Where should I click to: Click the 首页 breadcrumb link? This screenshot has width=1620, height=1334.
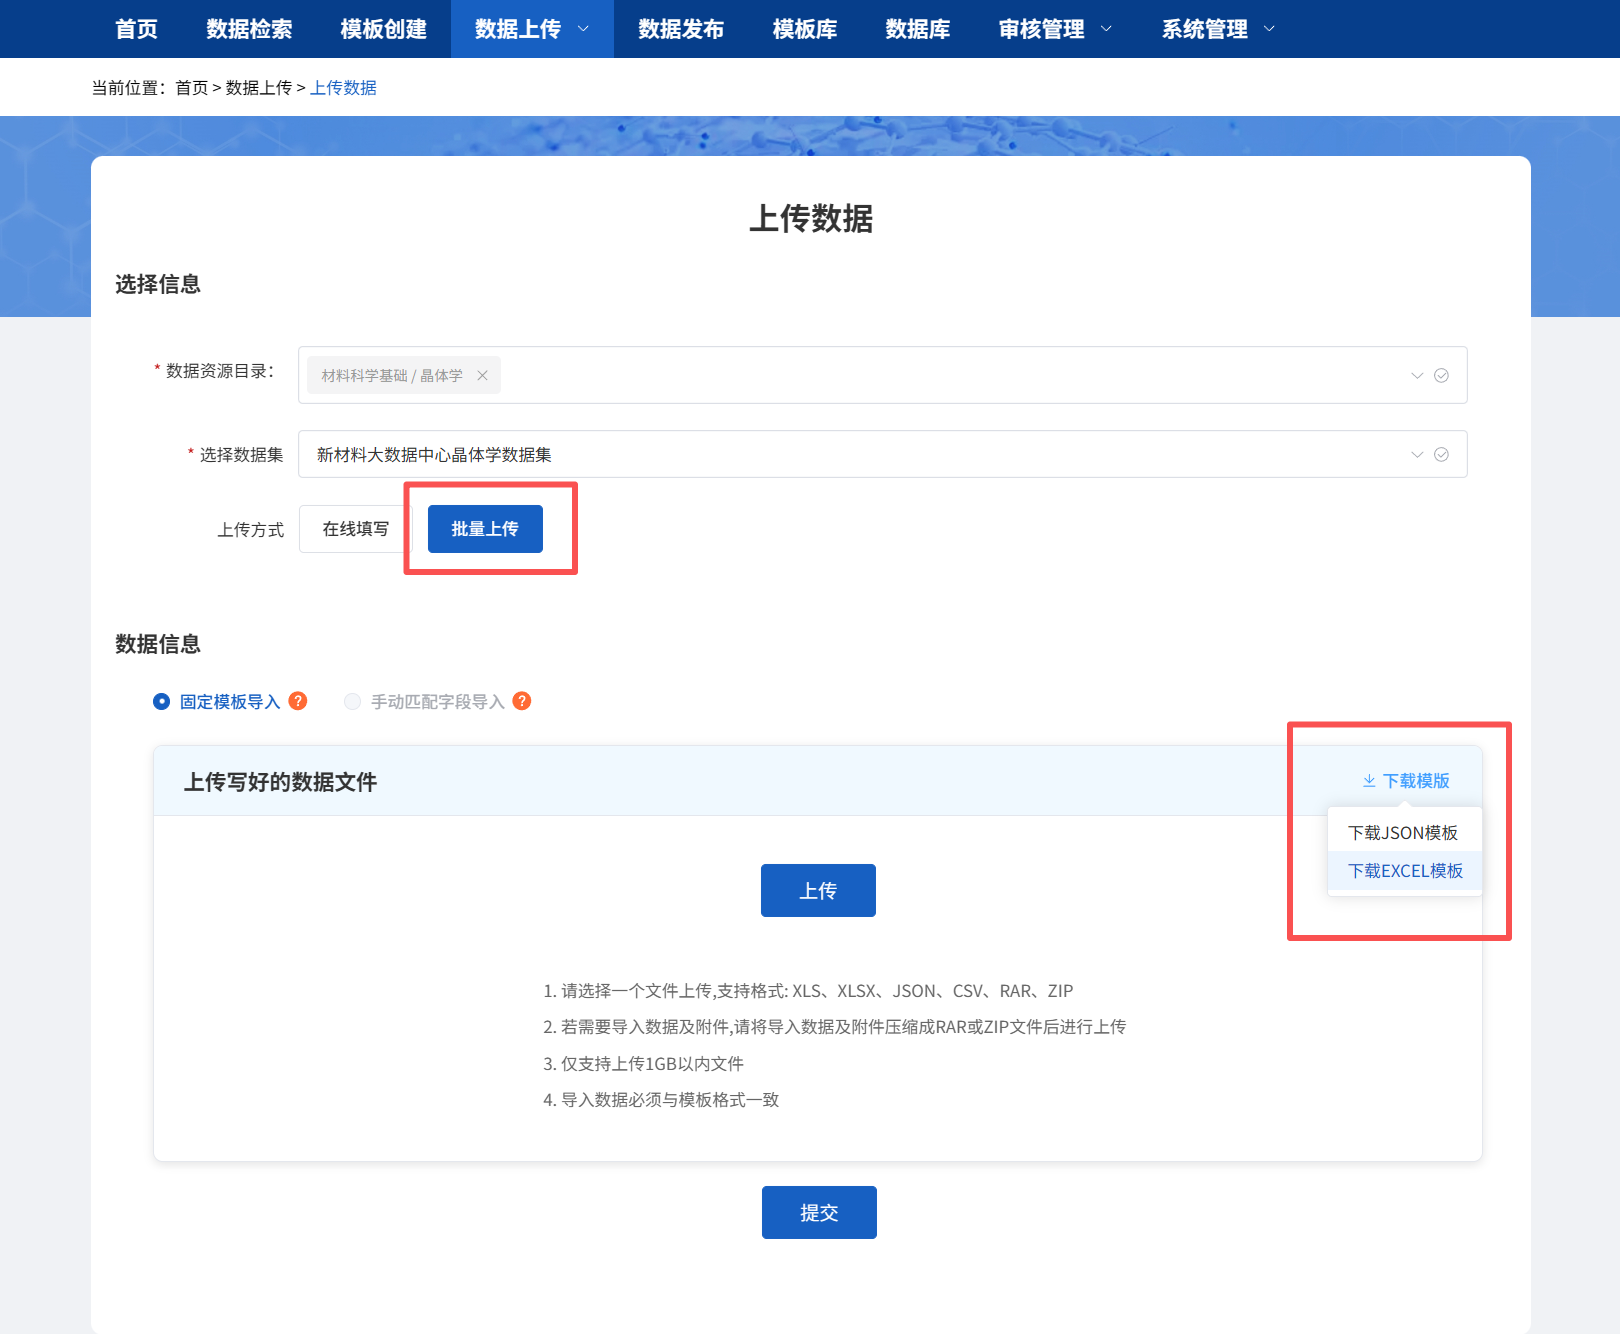coord(191,87)
